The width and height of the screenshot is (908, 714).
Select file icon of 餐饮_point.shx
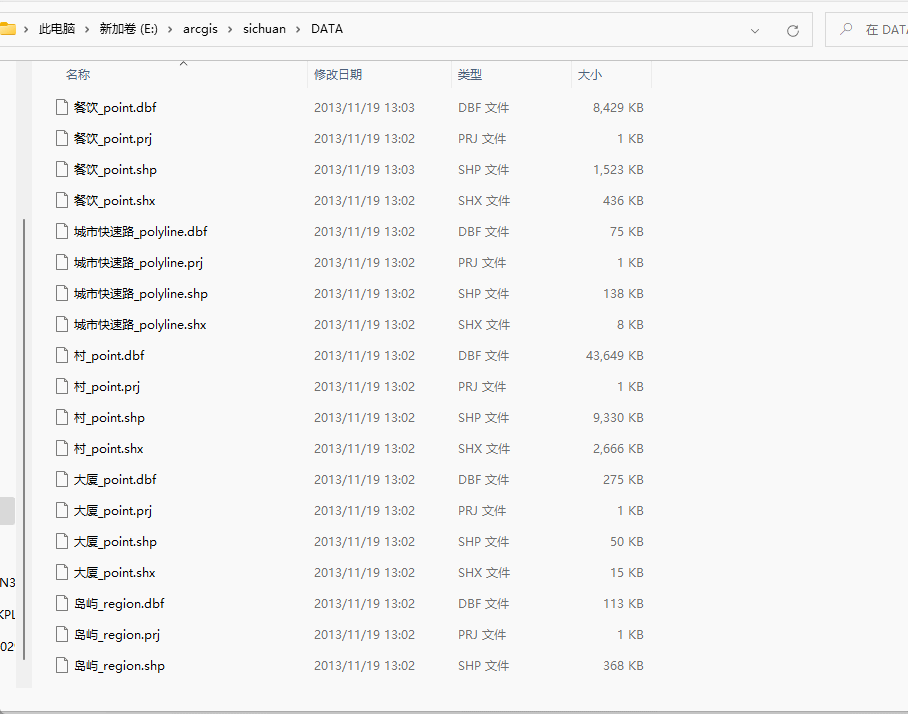(62, 200)
